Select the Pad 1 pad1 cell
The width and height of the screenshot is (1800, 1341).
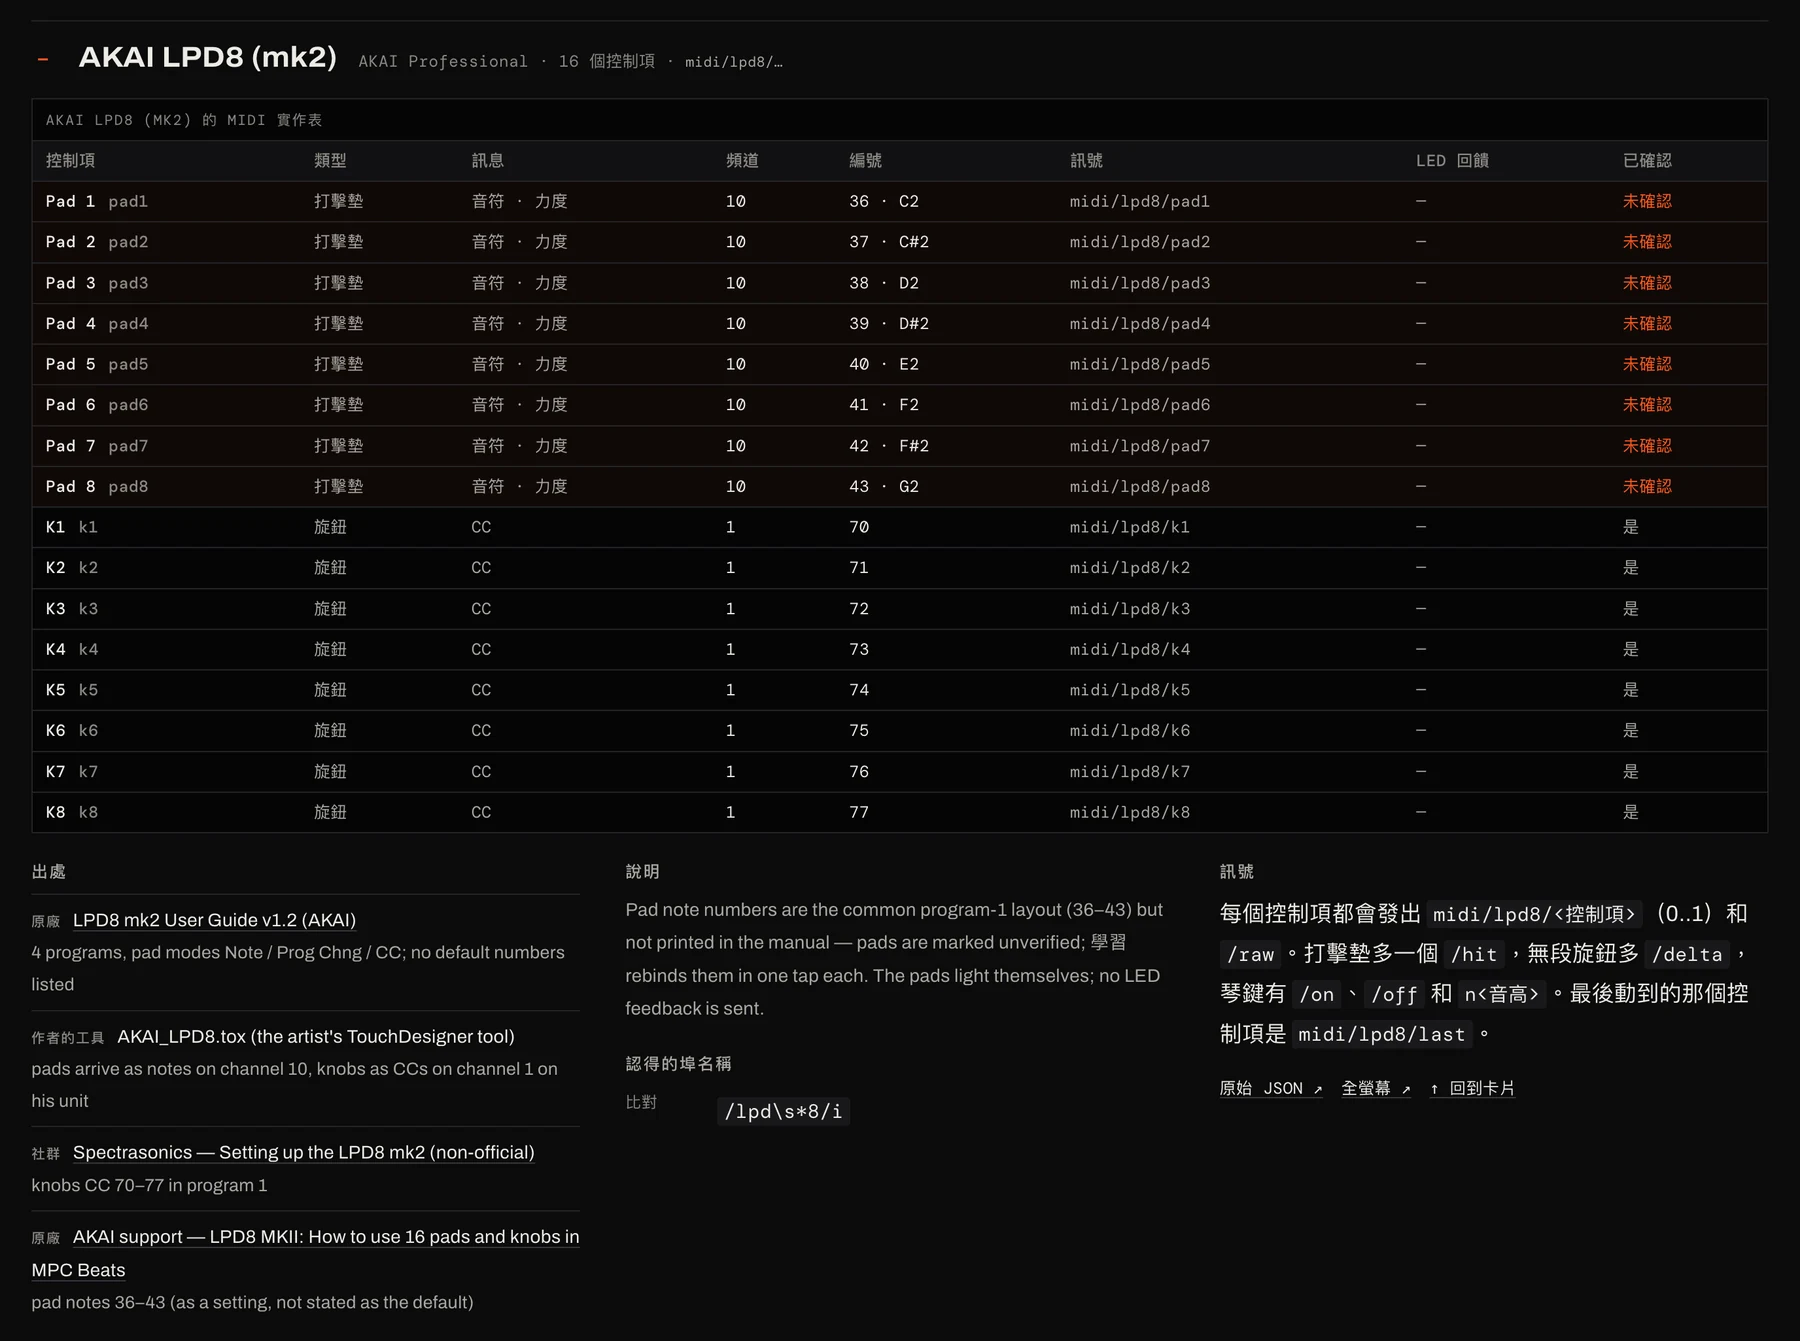97,201
